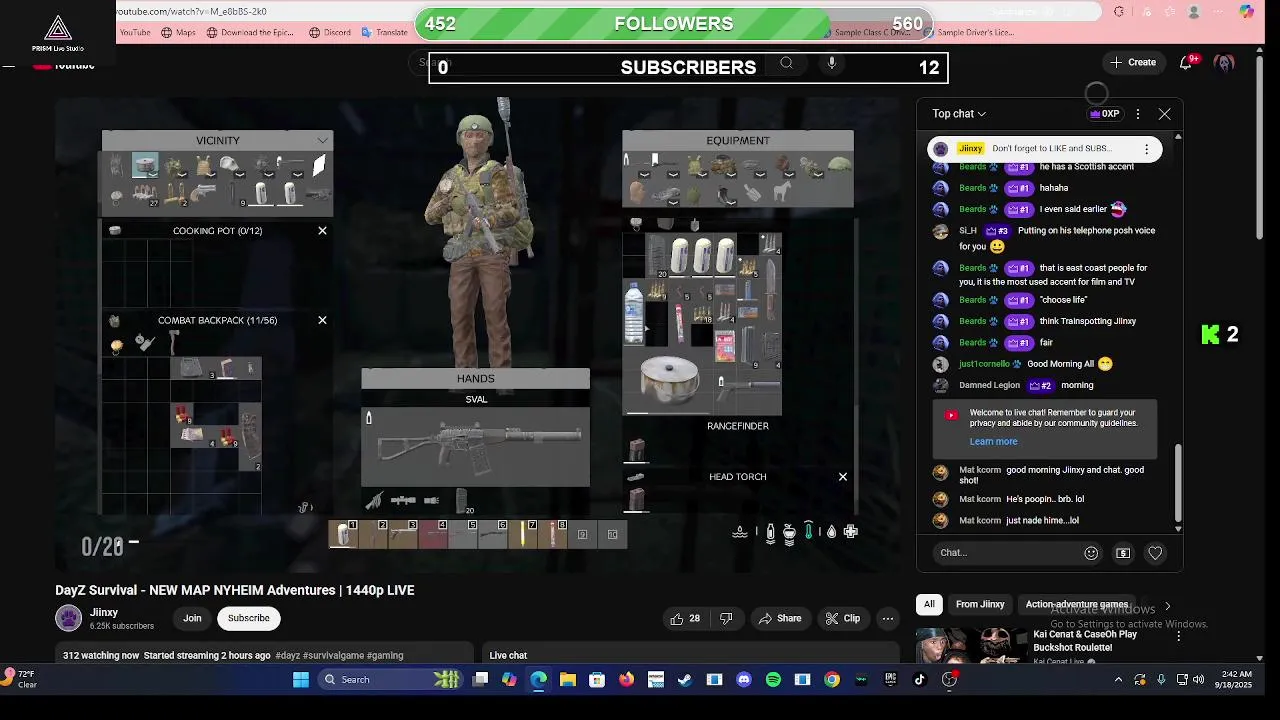Click the #dayz hashtag in the description

pyautogui.click(x=288, y=656)
